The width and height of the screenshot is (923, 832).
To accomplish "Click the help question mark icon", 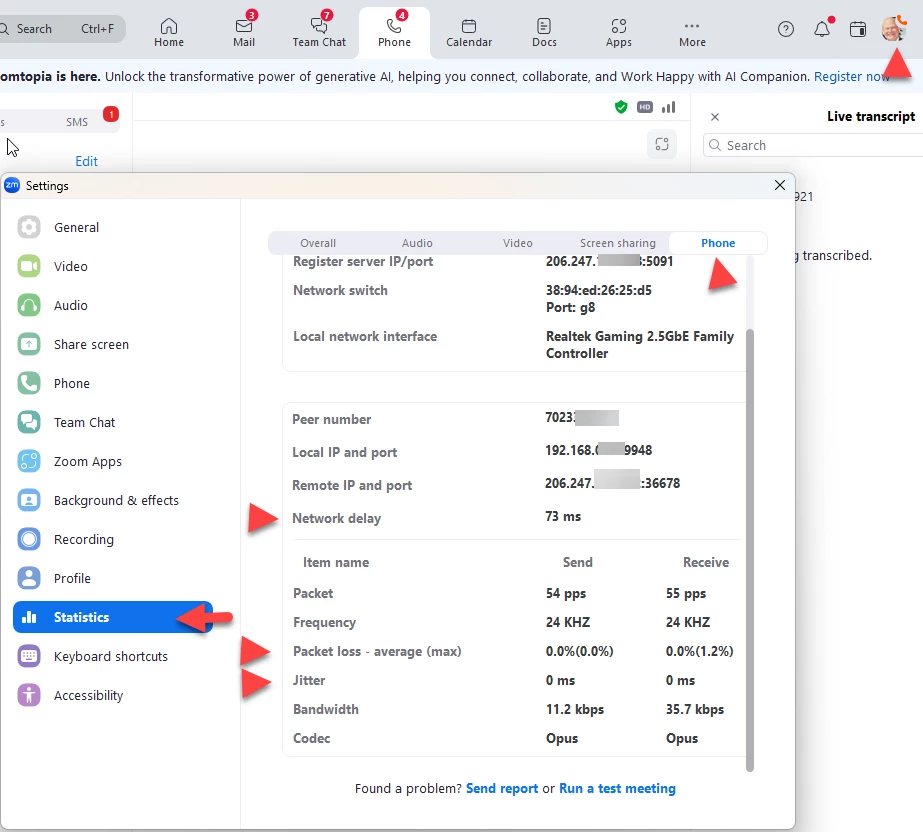I will point(785,29).
